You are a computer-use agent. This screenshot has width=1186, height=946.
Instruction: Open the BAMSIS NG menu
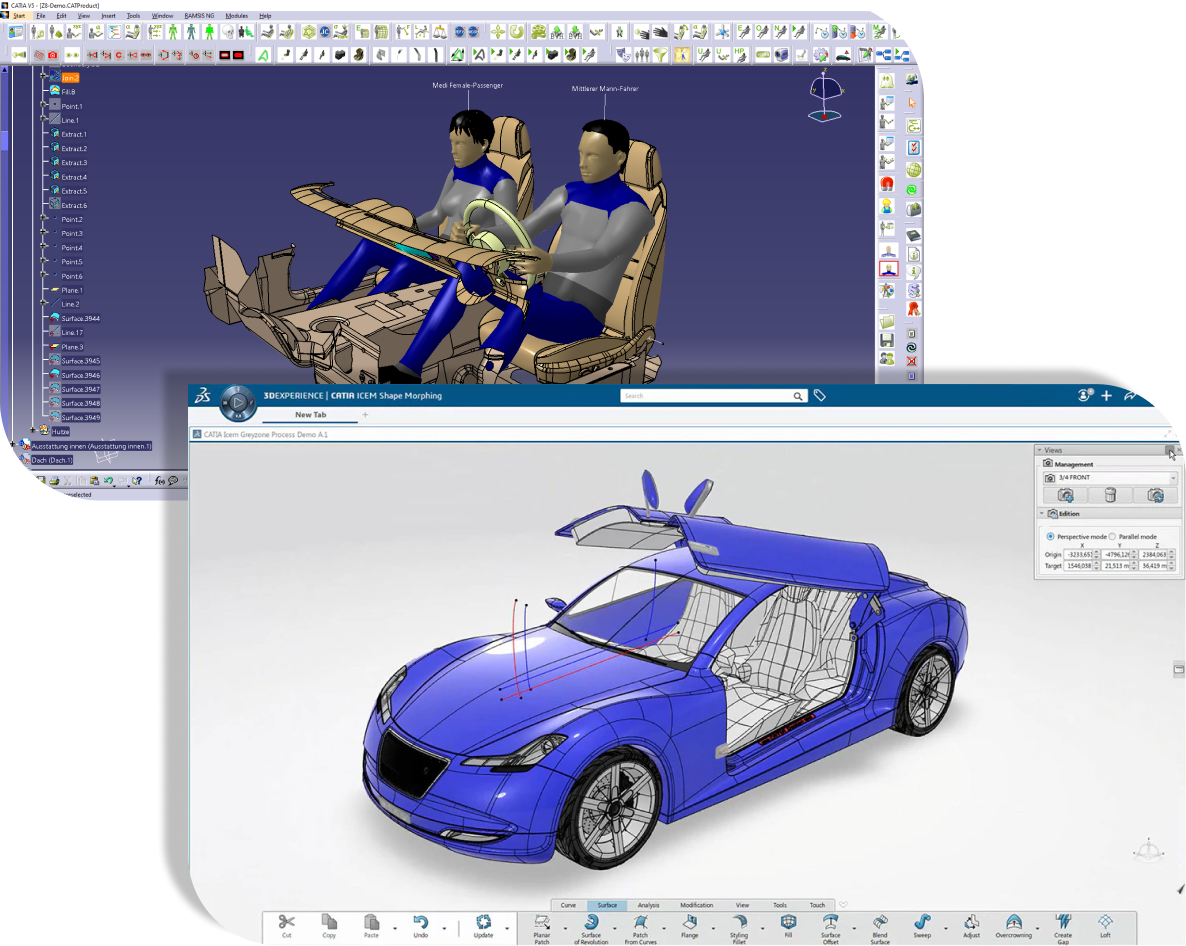click(x=200, y=16)
